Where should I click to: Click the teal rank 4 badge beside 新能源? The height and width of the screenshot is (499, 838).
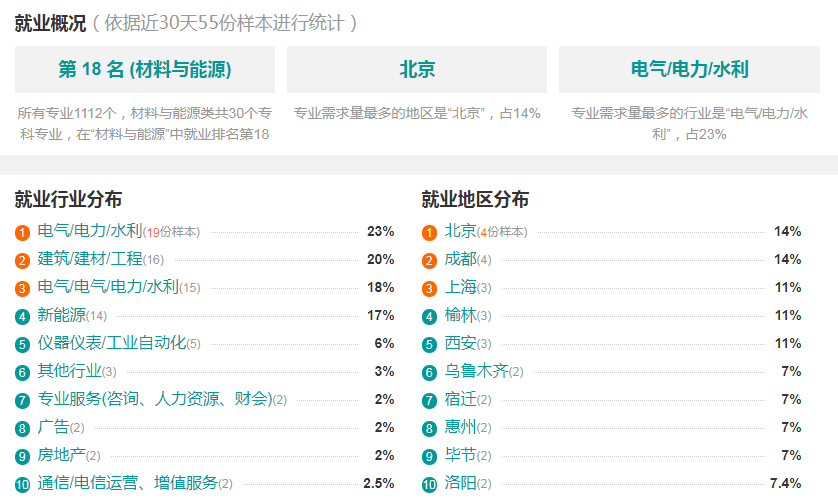click(x=22, y=317)
